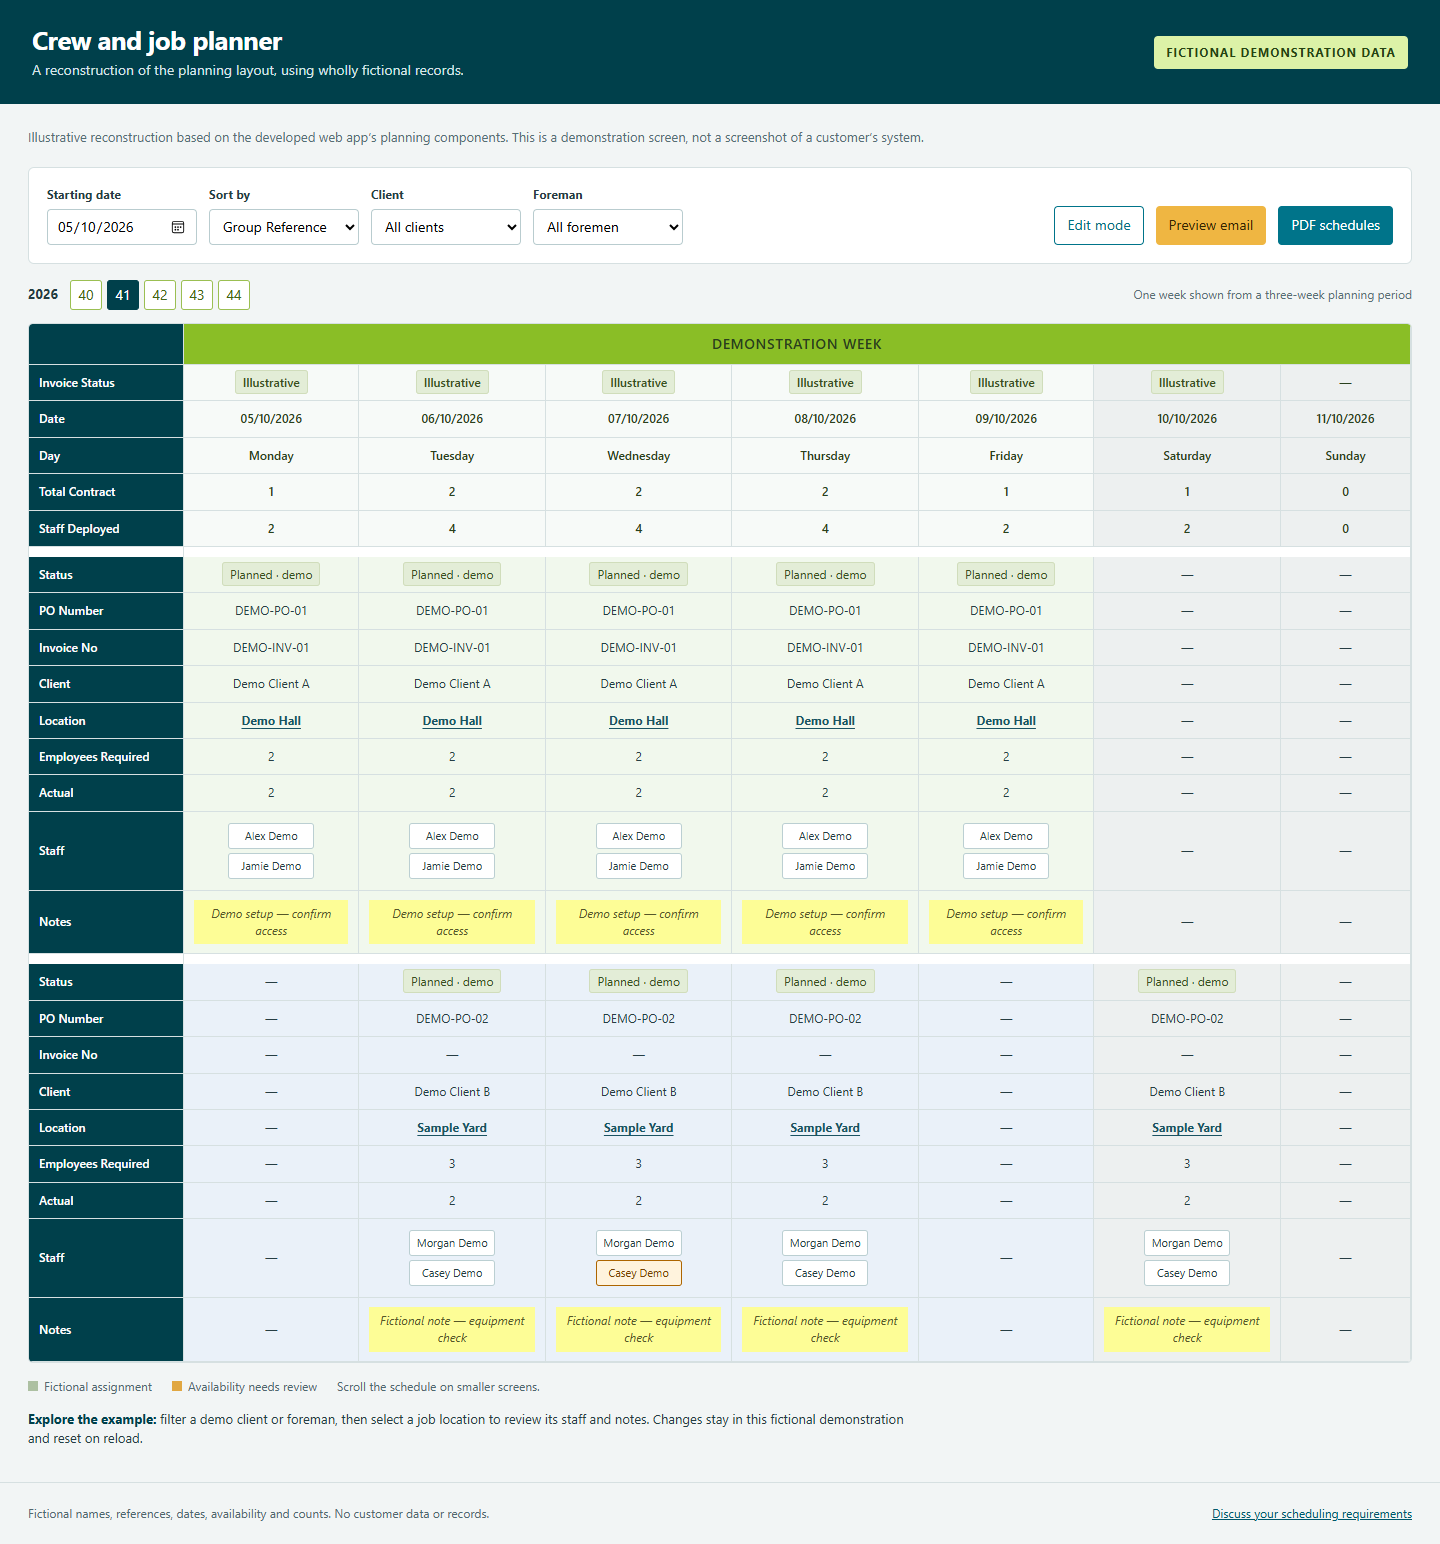Open Sample Yard location link for Saturday
The height and width of the screenshot is (1544, 1440).
[x=1187, y=1128]
